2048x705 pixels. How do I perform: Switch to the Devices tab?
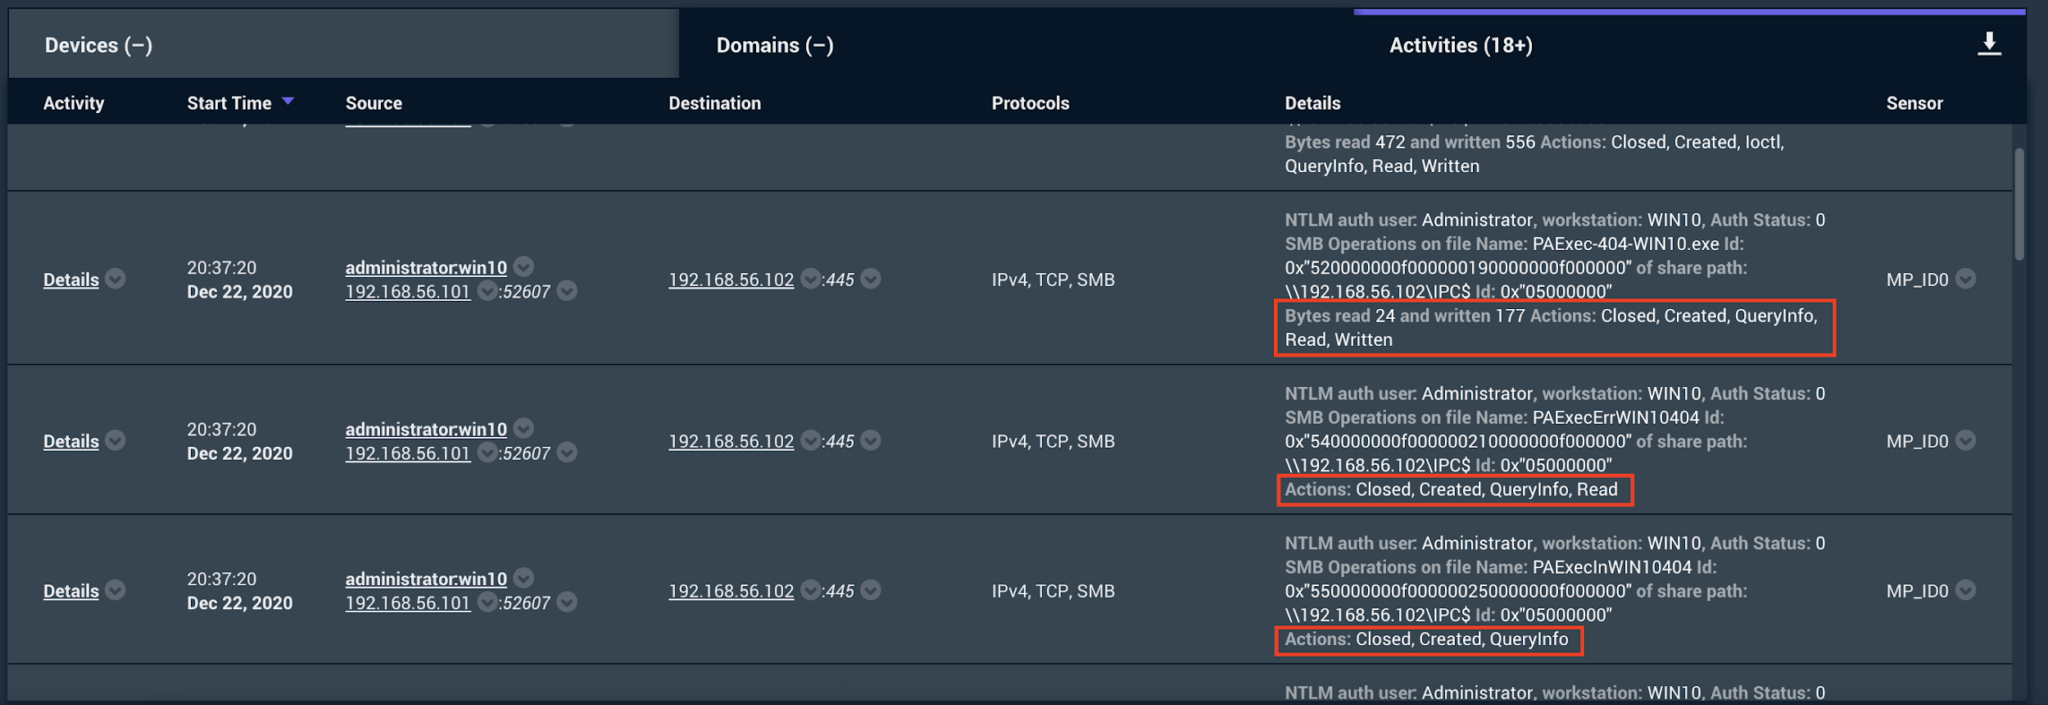coord(98,45)
